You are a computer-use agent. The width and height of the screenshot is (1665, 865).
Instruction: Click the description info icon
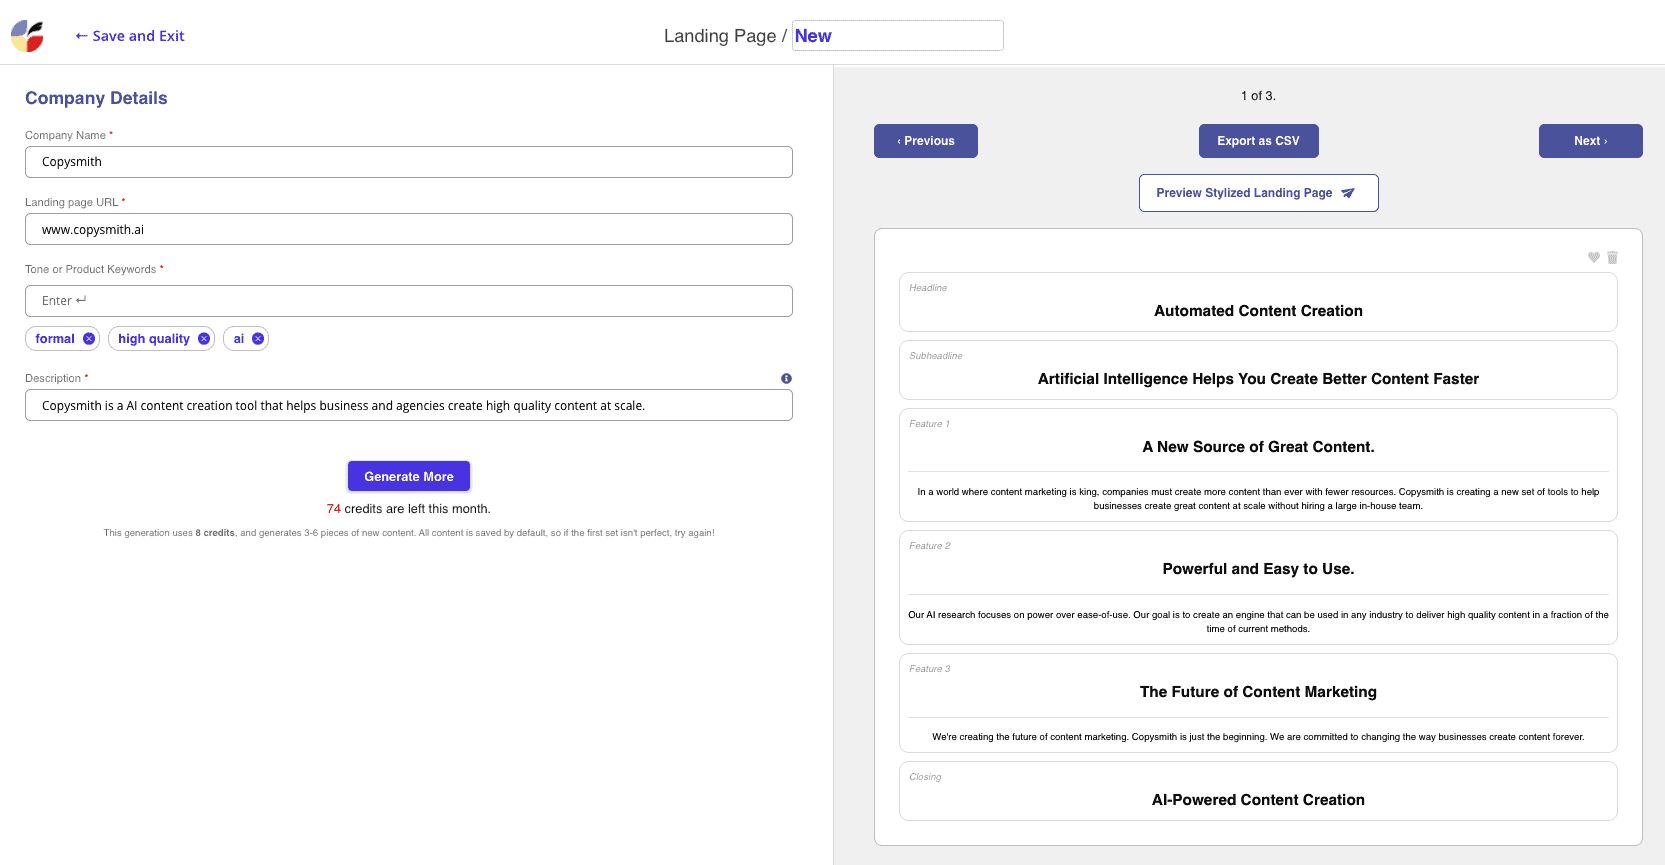786,378
